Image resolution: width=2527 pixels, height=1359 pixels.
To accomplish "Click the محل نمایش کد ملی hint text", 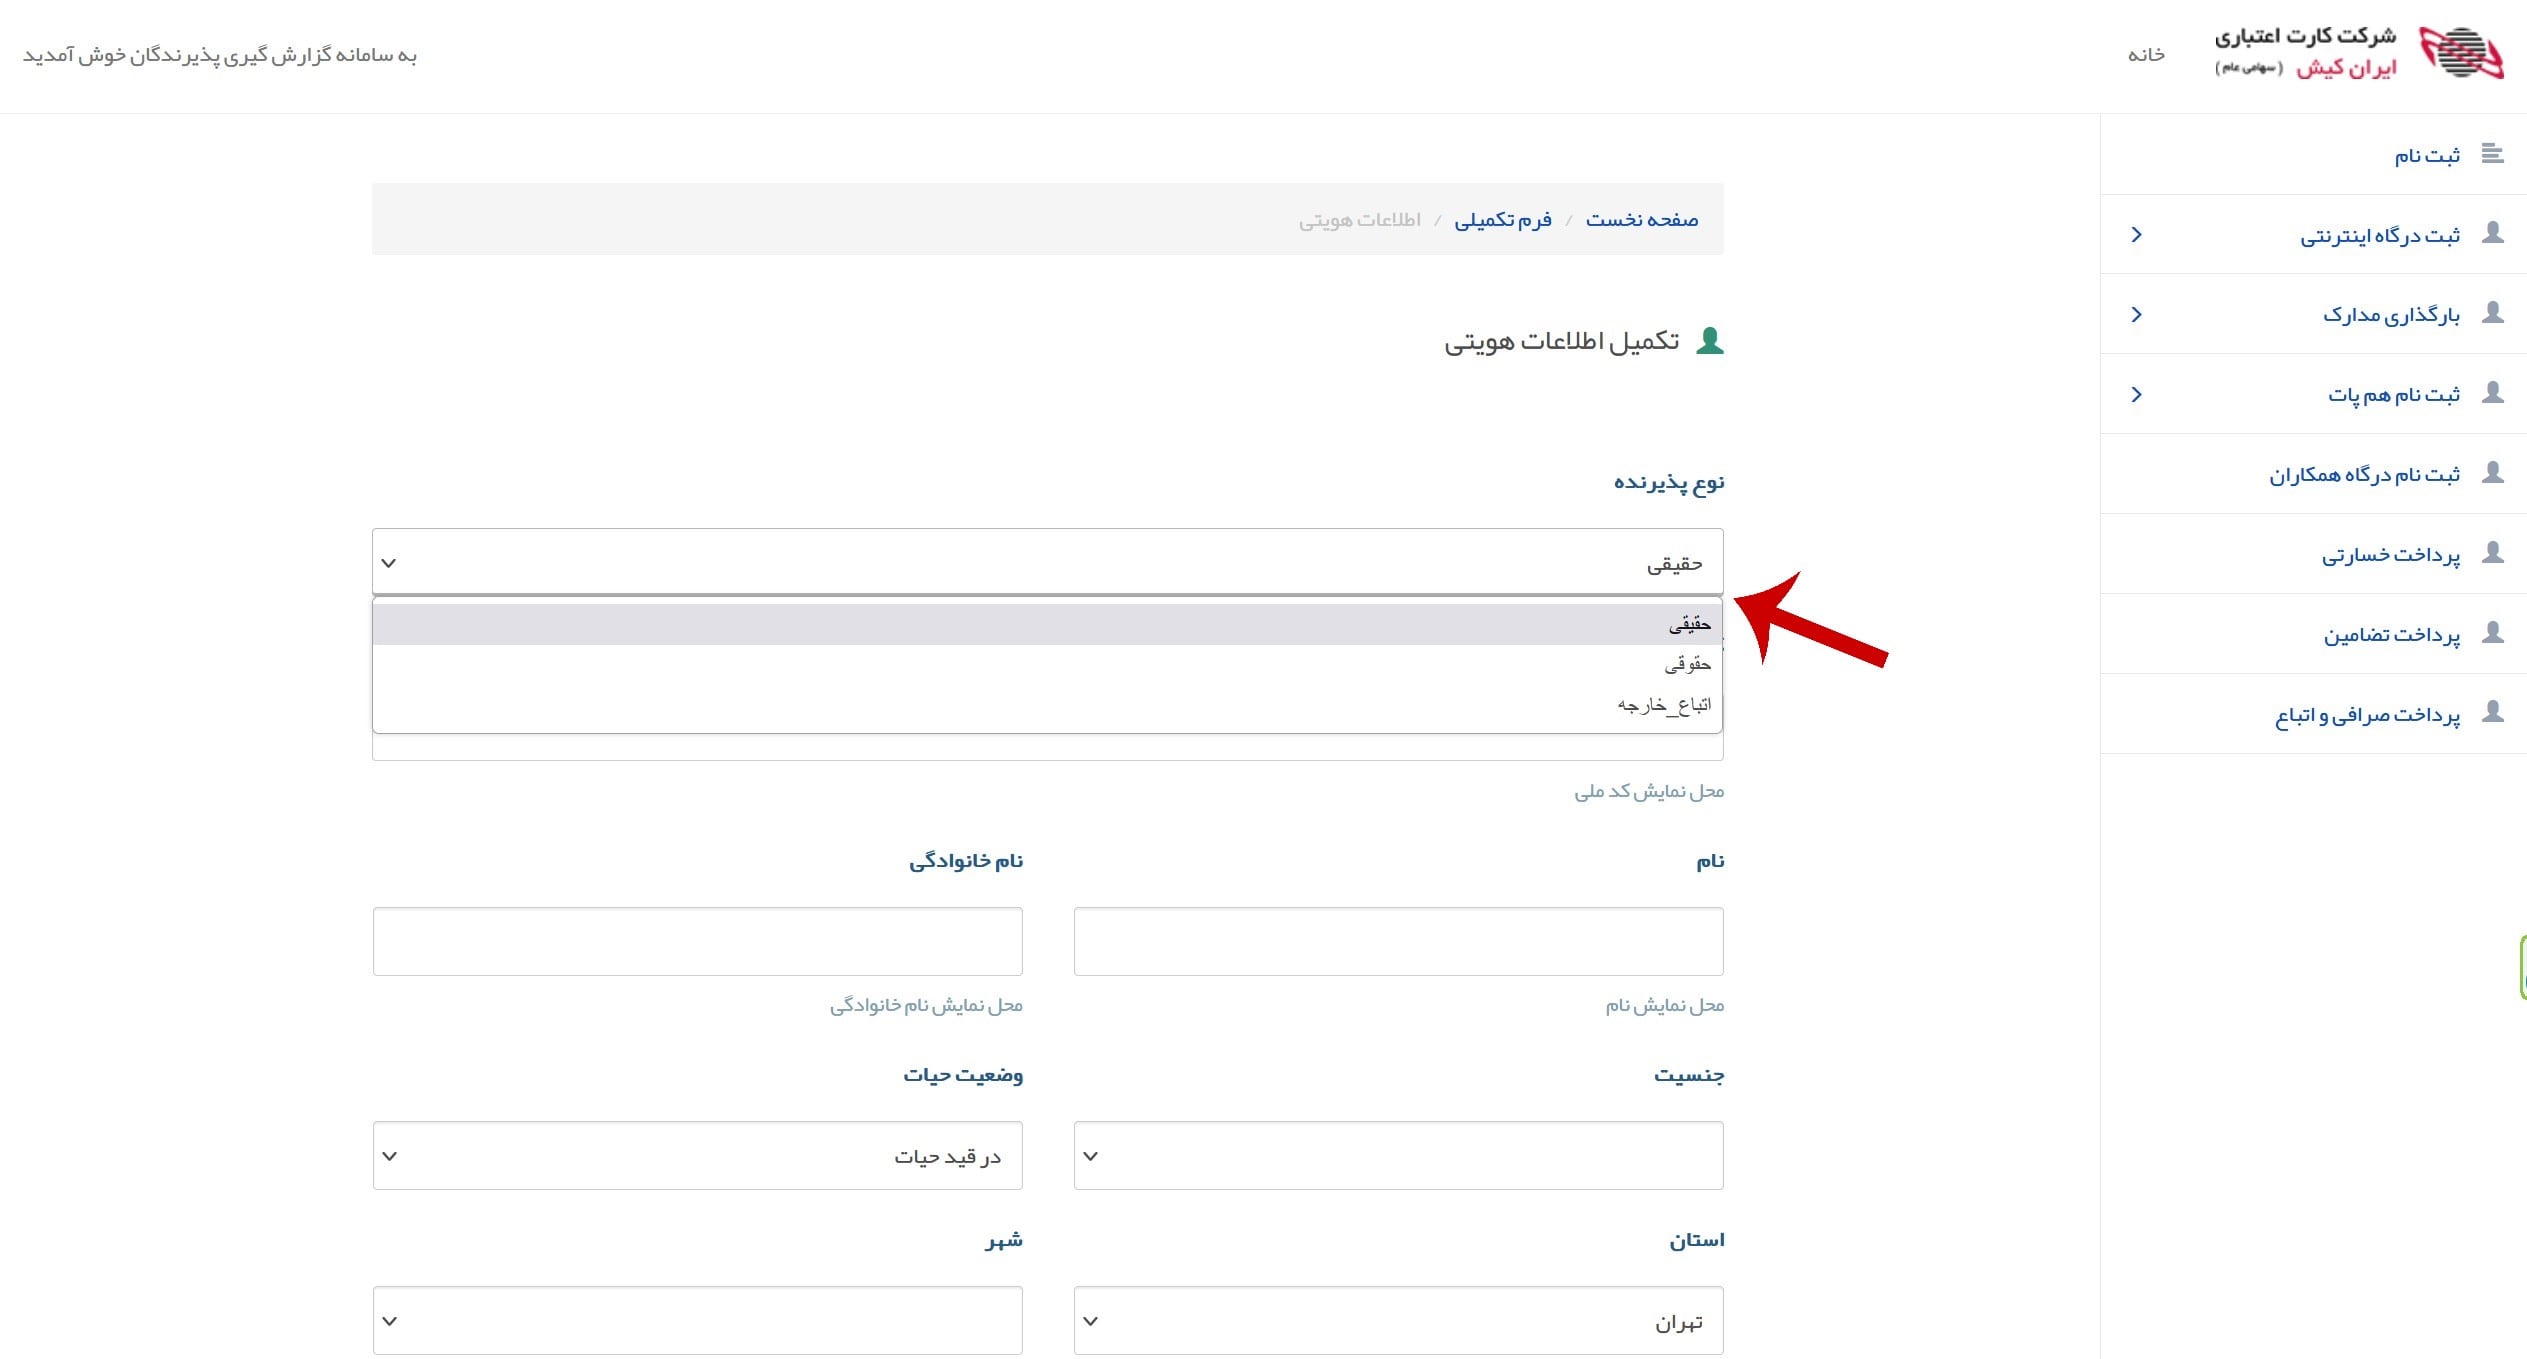I will pyautogui.click(x=1649, y=791).
